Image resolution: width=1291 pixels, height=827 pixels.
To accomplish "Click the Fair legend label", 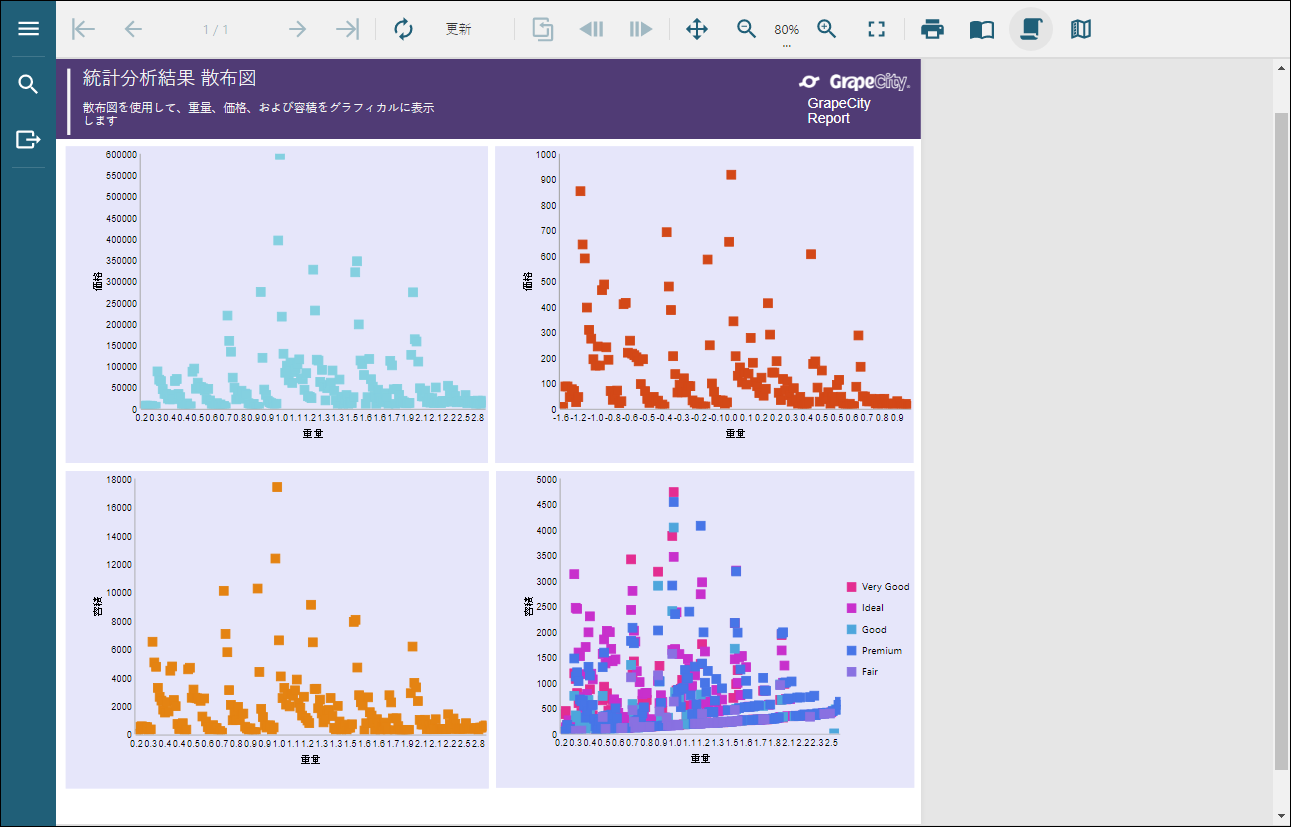I will [870, 672].
